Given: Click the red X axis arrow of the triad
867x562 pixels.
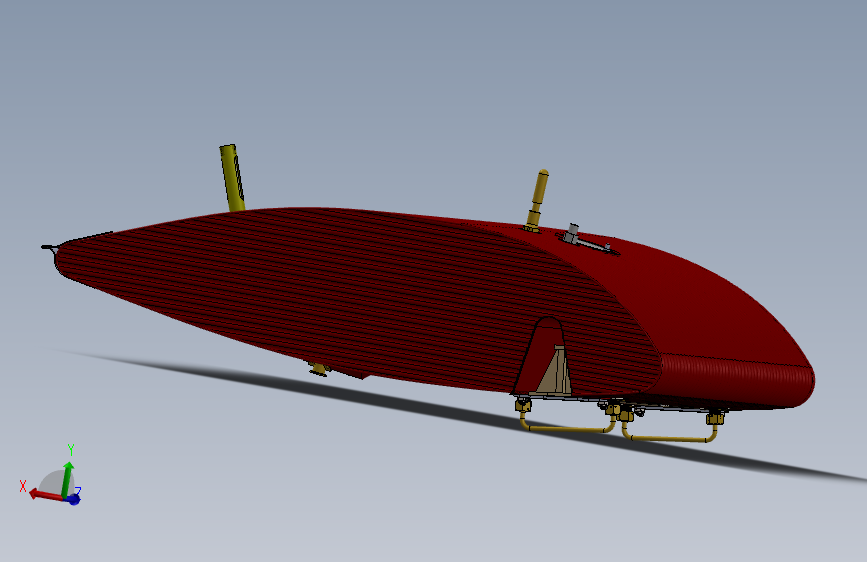Looking at the screenshot, I should pos(46,494).
